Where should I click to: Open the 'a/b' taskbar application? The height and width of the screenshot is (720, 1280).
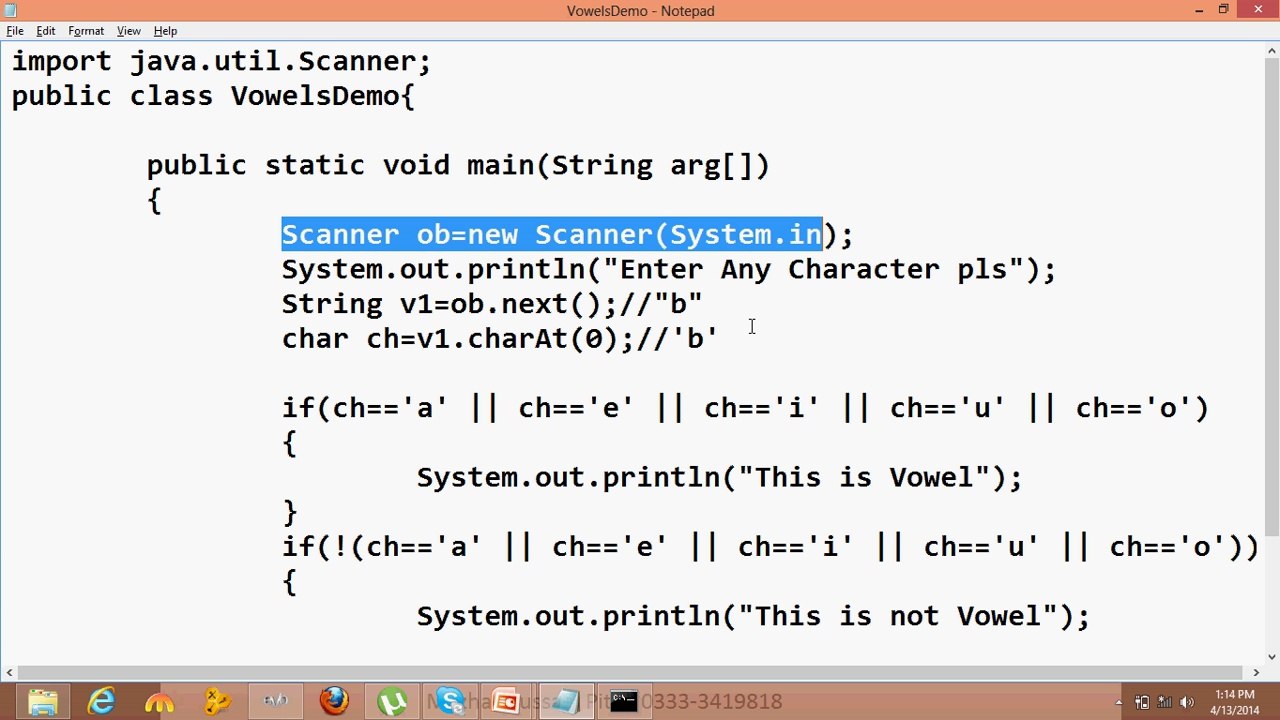tap(276, 702)
